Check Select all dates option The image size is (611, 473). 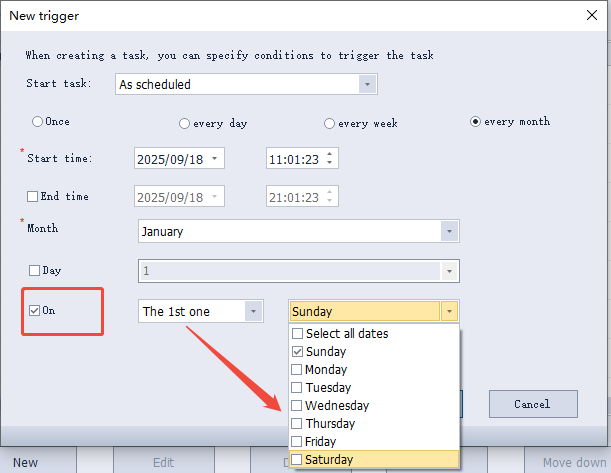point(297,334)
